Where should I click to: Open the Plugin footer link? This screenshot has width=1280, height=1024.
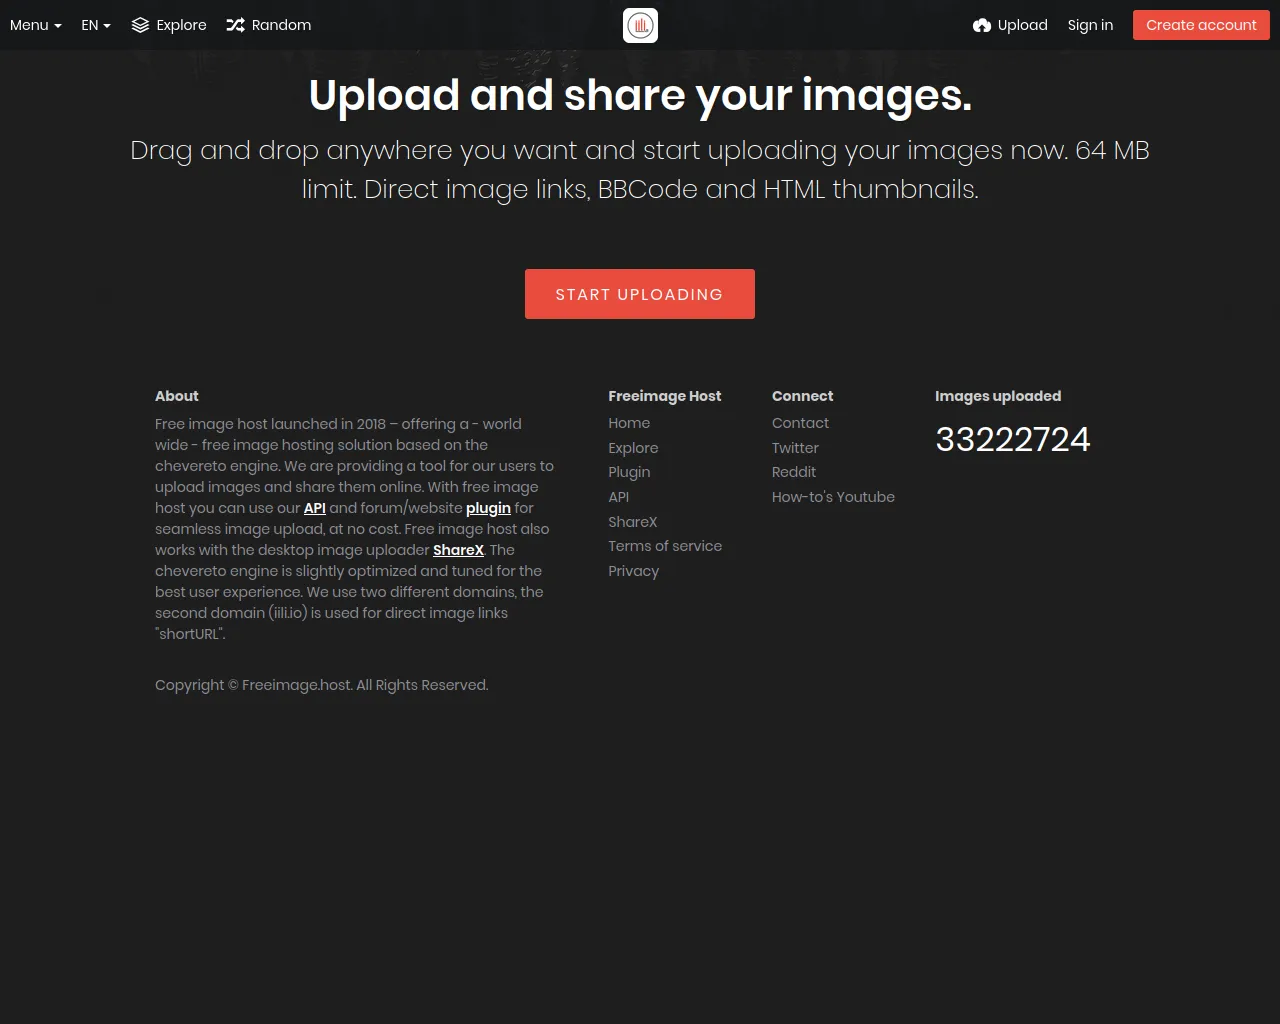pos(629,472)
